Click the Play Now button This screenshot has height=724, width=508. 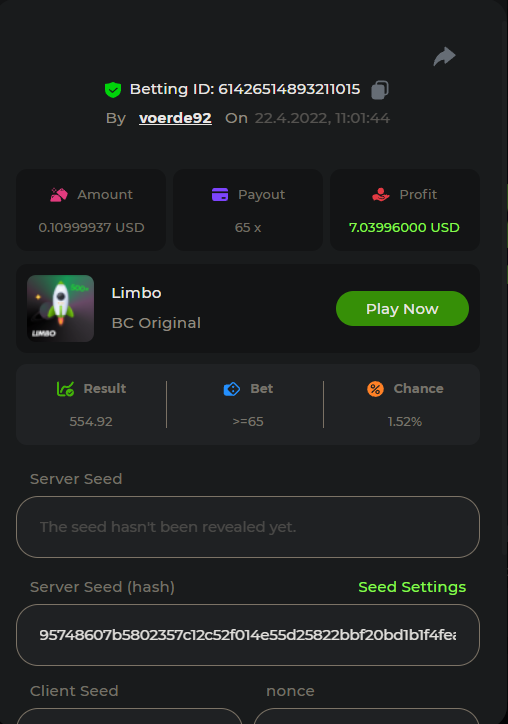click(402, 308)
